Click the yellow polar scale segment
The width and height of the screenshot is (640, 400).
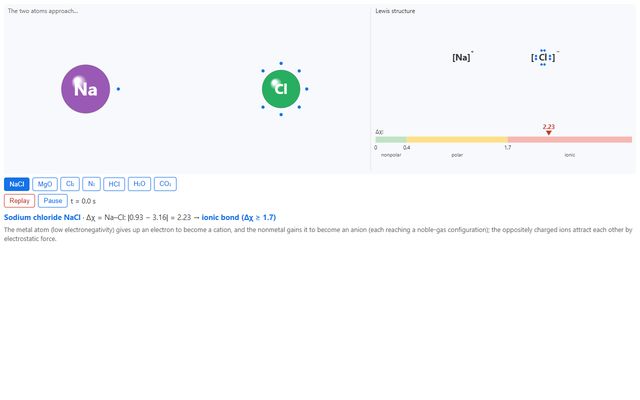pos(457,140)
